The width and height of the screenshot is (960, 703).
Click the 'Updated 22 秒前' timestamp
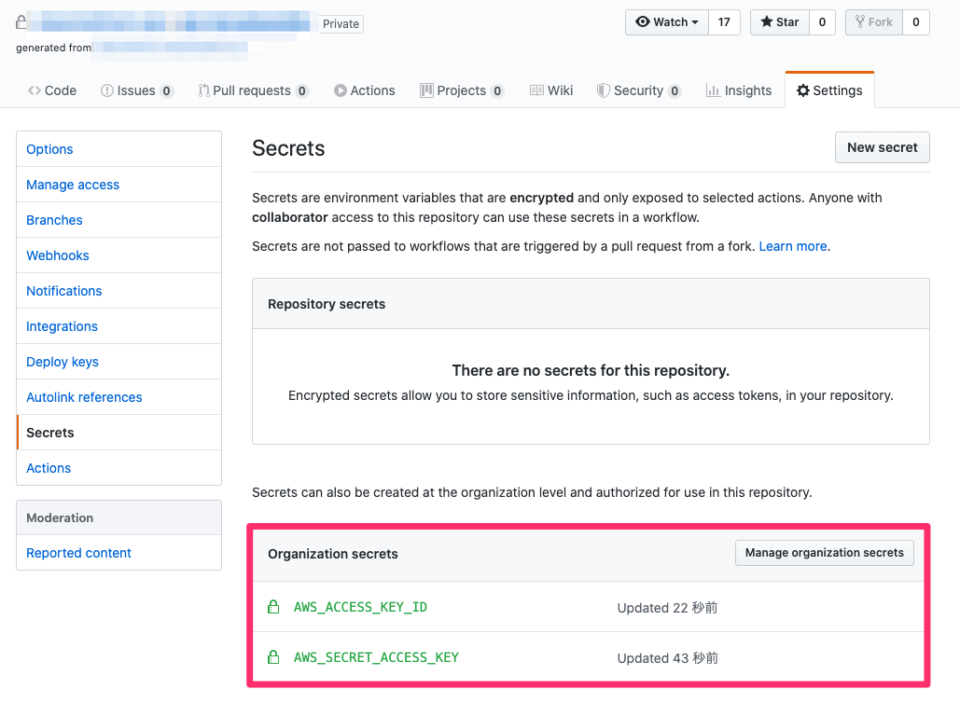point(667,607)
